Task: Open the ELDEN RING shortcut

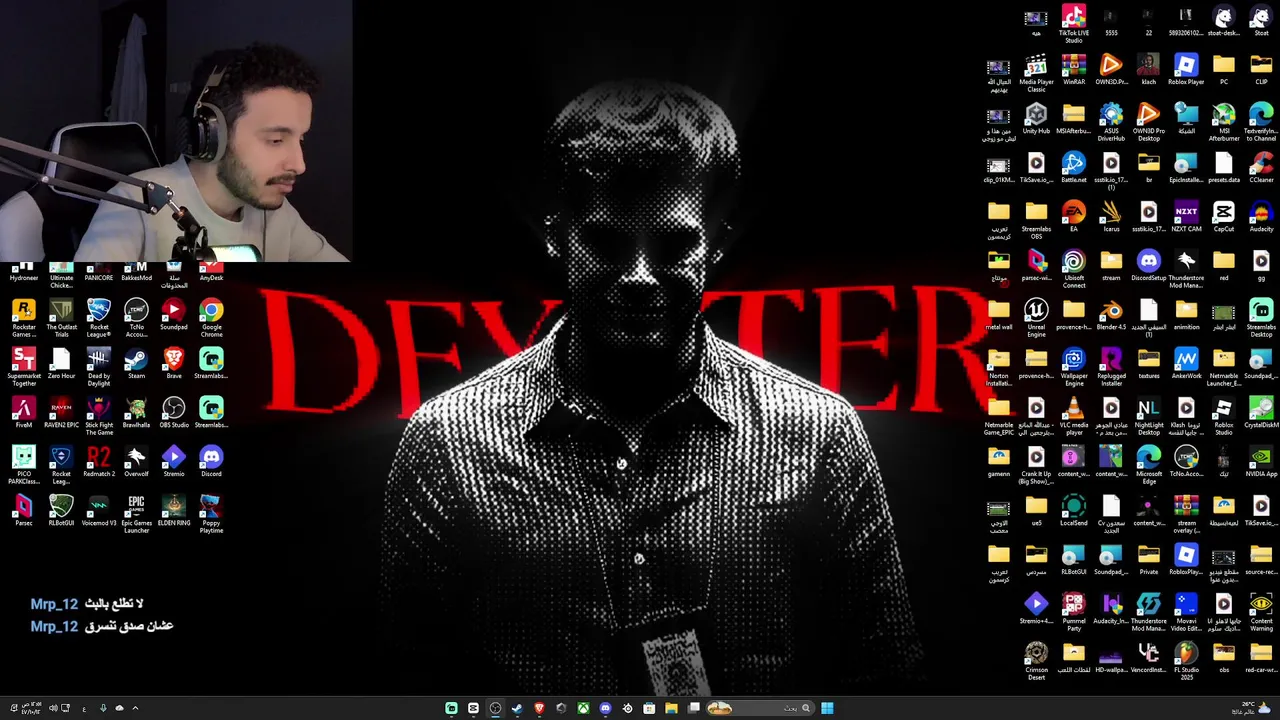Action: [174, 510]
